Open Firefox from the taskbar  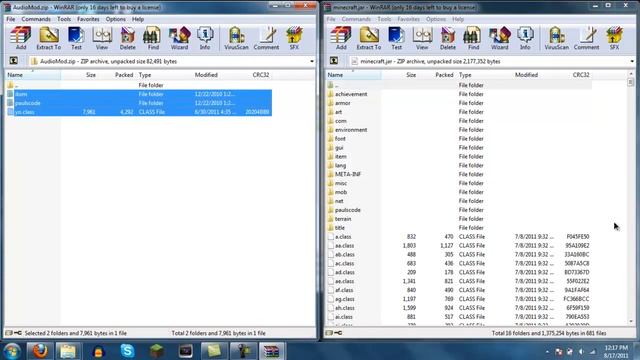point(40,351)
